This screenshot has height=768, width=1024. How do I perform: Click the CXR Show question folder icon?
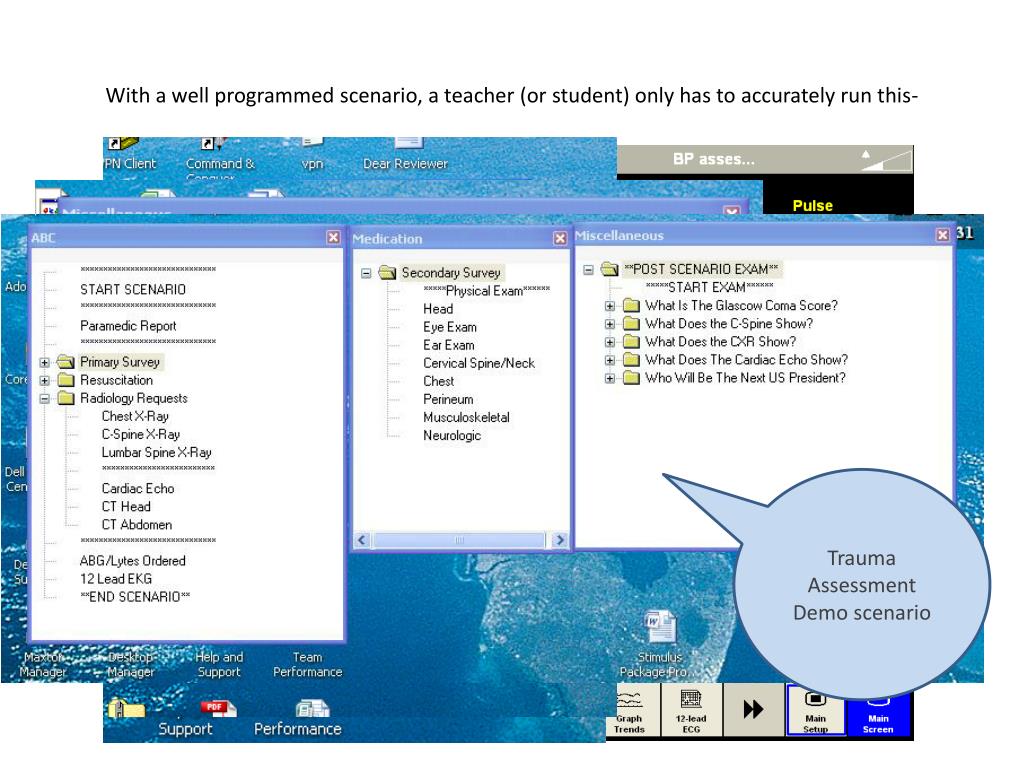pyautogui.click(x=631, y=342)
